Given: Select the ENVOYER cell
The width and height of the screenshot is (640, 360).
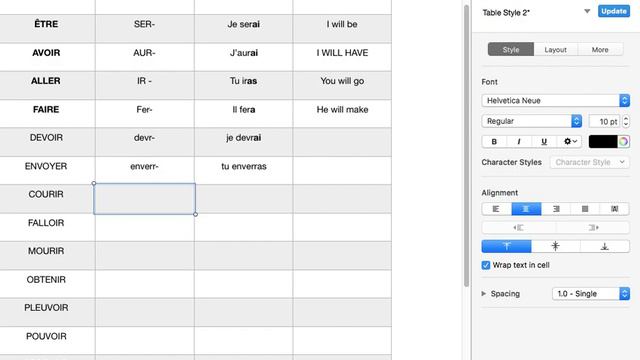Looking at the screenshot, I should (x=46, y=170).
